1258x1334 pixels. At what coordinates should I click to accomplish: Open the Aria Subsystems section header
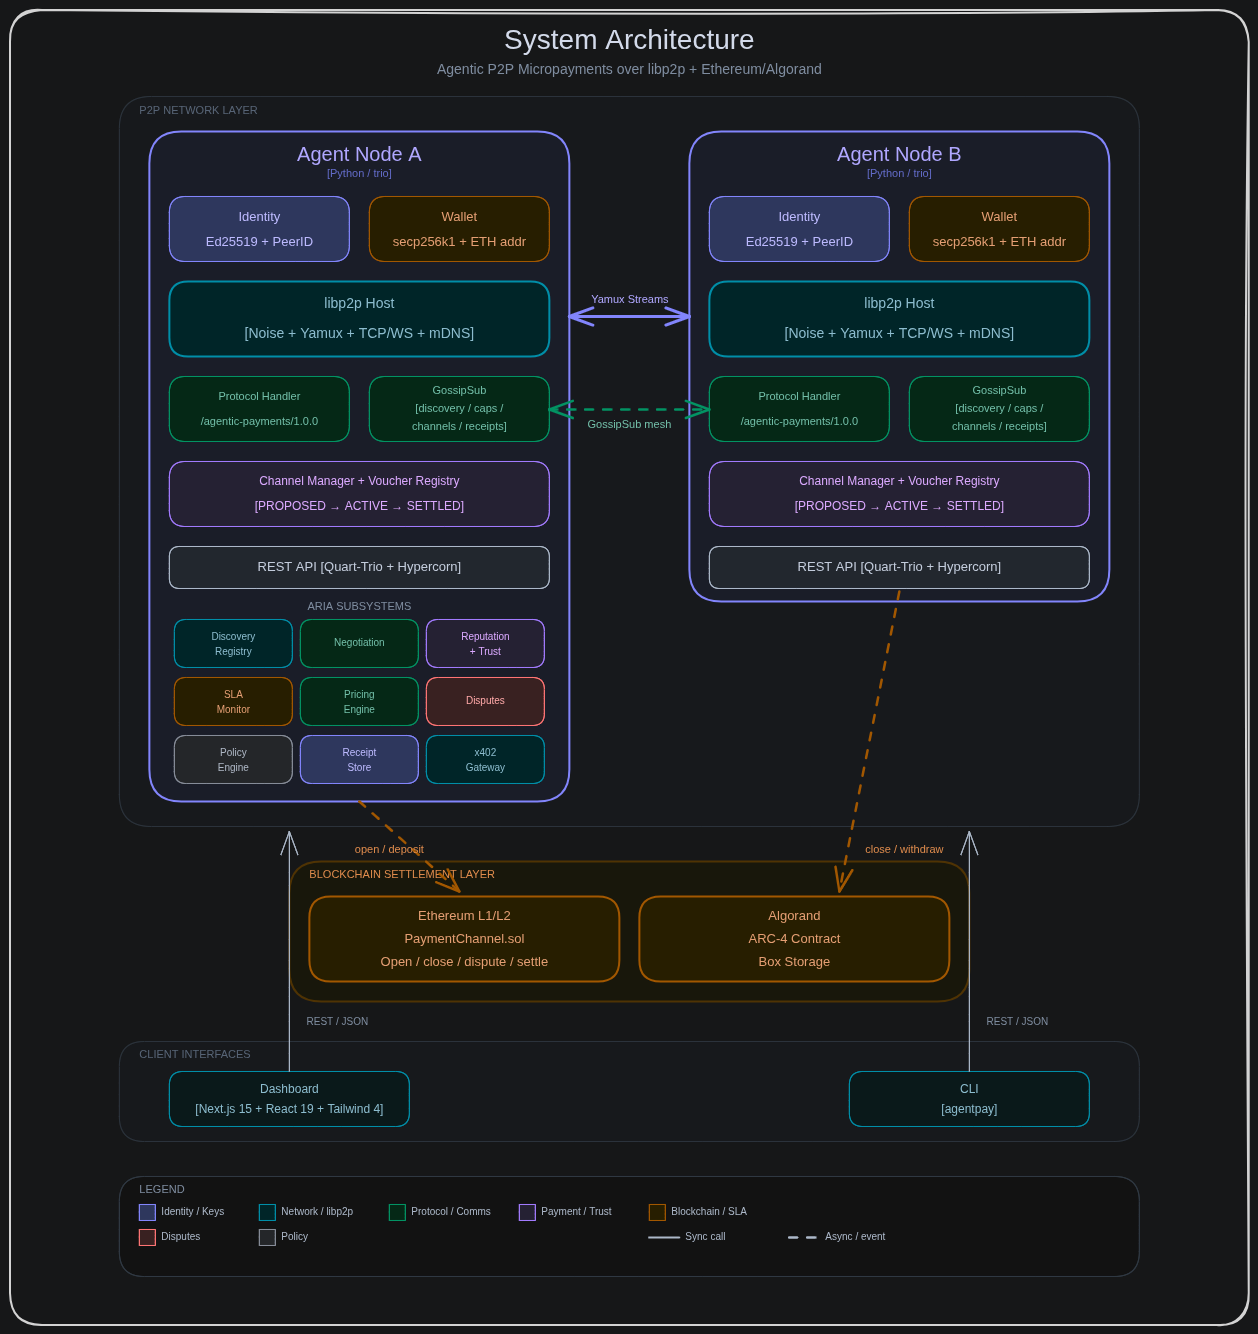pyautogui.click(x=359, y=606)
